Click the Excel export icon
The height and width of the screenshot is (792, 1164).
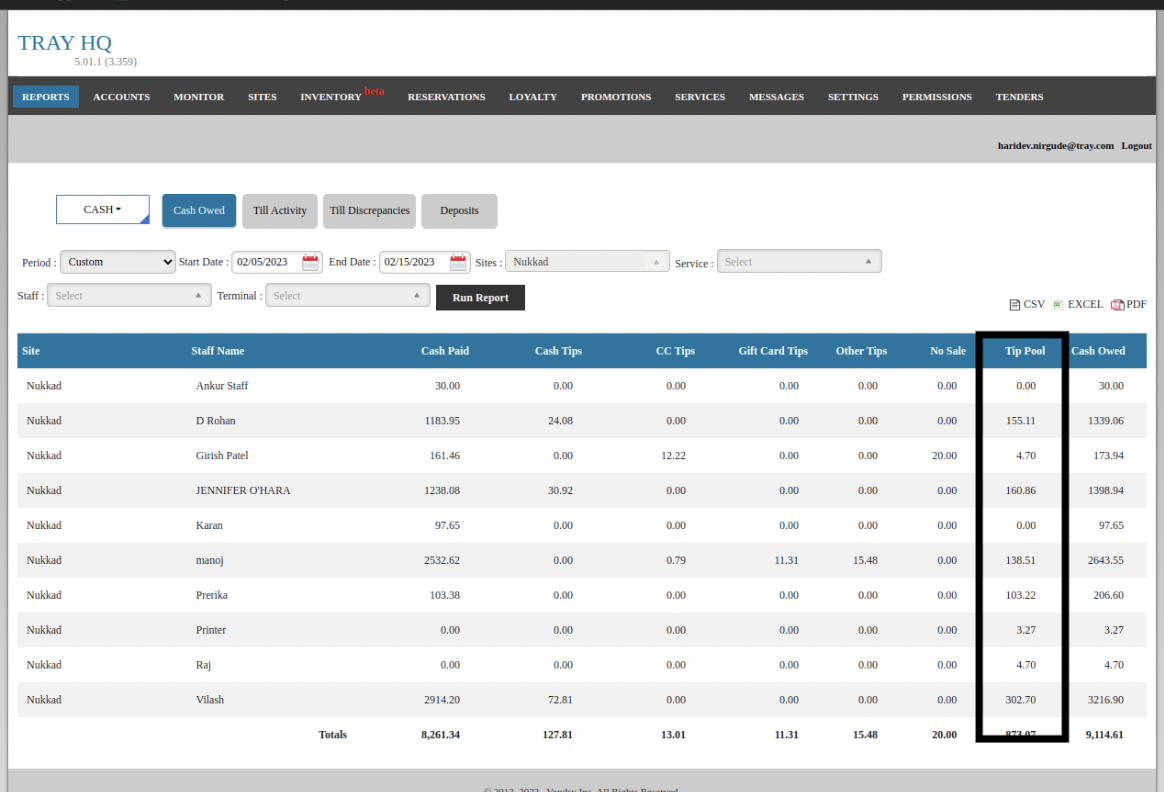coord(1058,304)
